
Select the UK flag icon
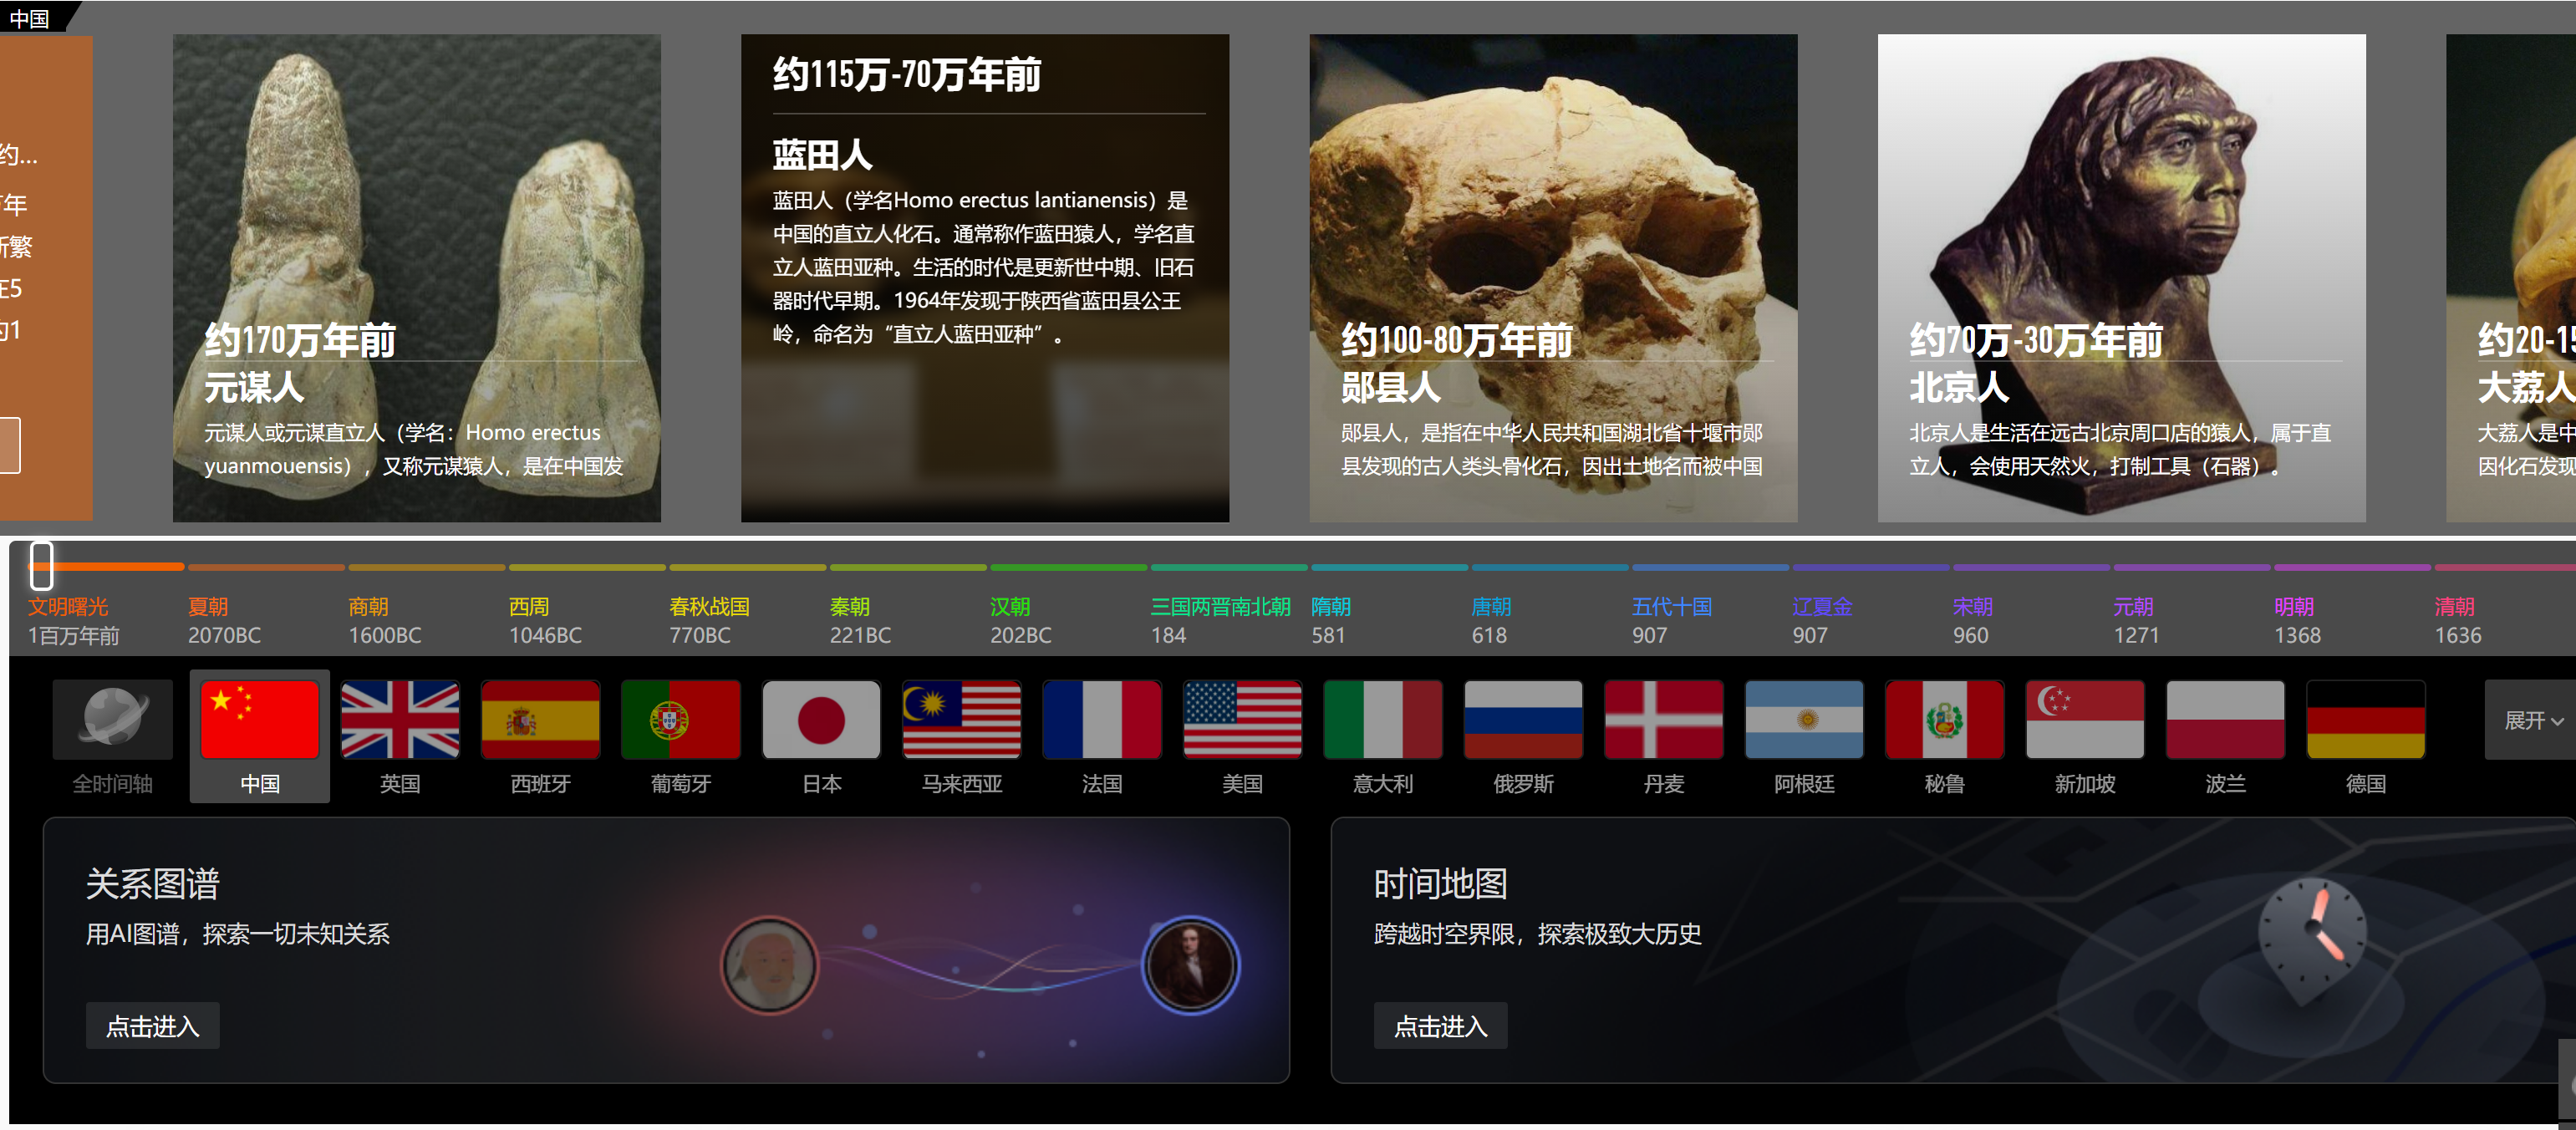[400, 720]
